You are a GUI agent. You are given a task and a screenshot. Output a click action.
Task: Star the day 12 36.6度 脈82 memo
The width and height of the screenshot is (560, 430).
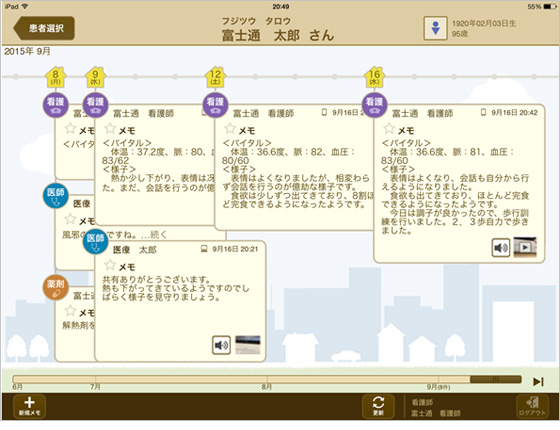pos(230,129)
